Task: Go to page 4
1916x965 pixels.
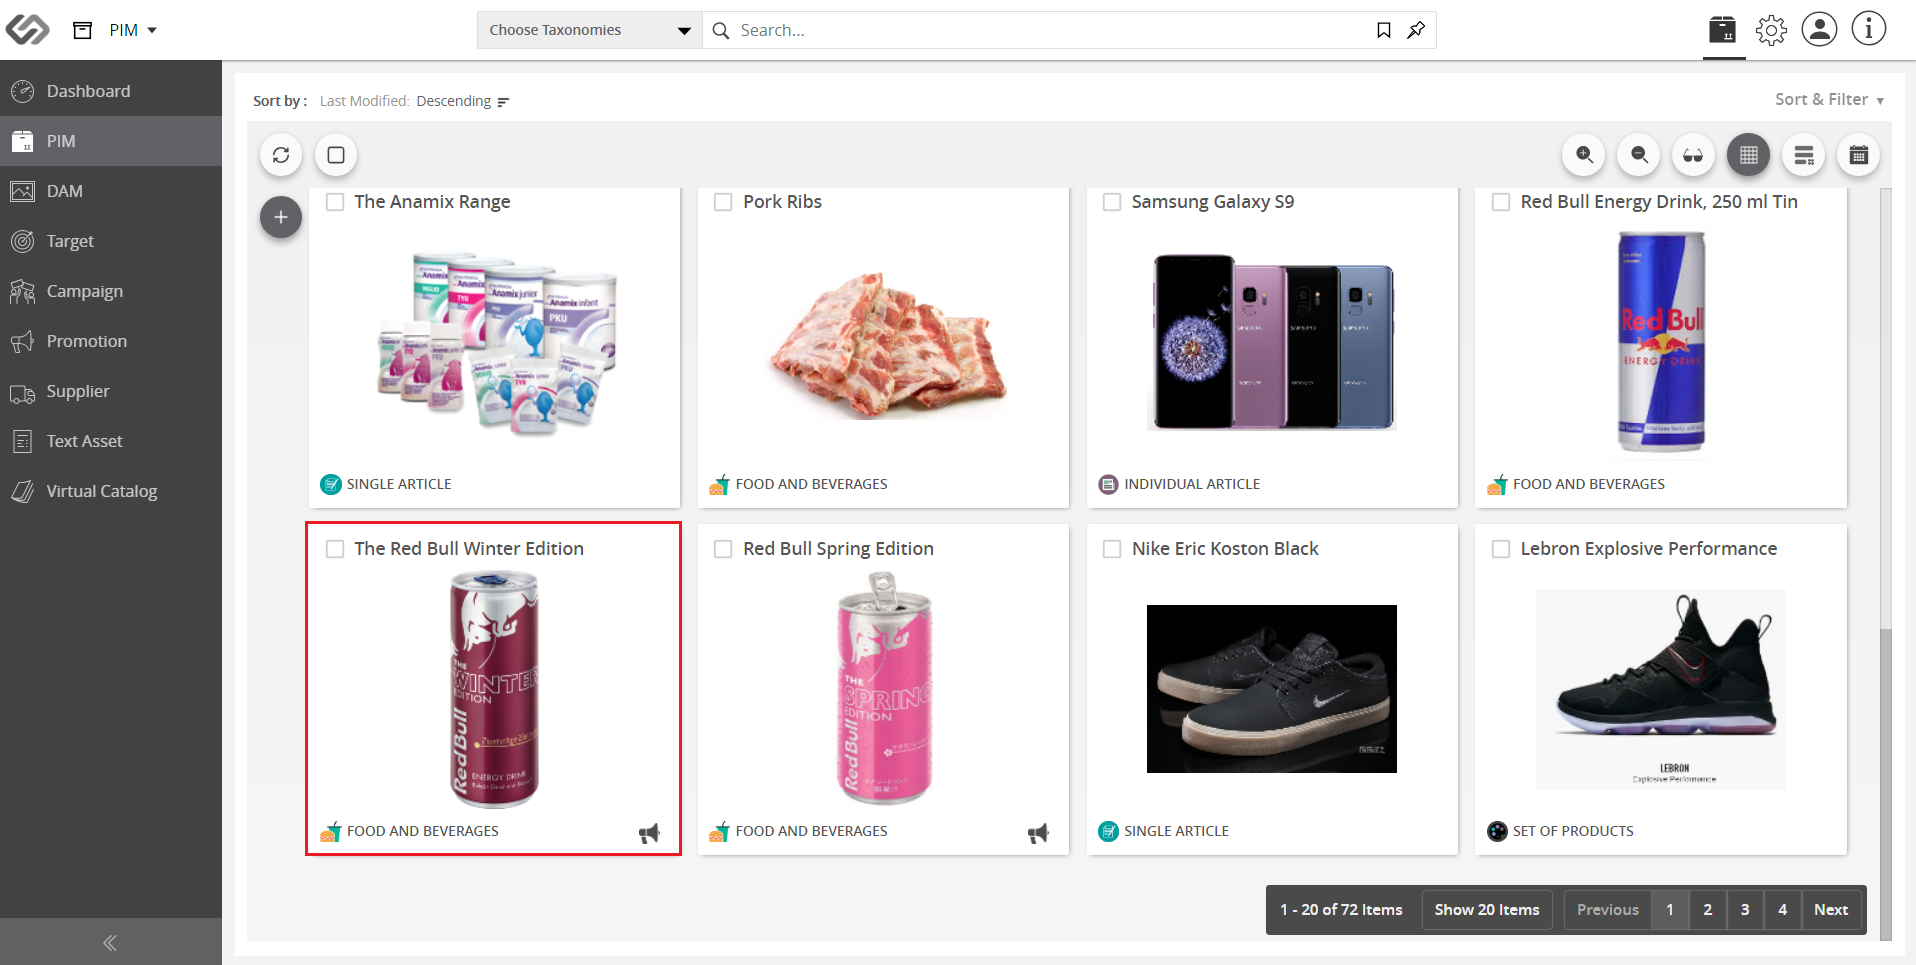Action: coord(1783,910)
